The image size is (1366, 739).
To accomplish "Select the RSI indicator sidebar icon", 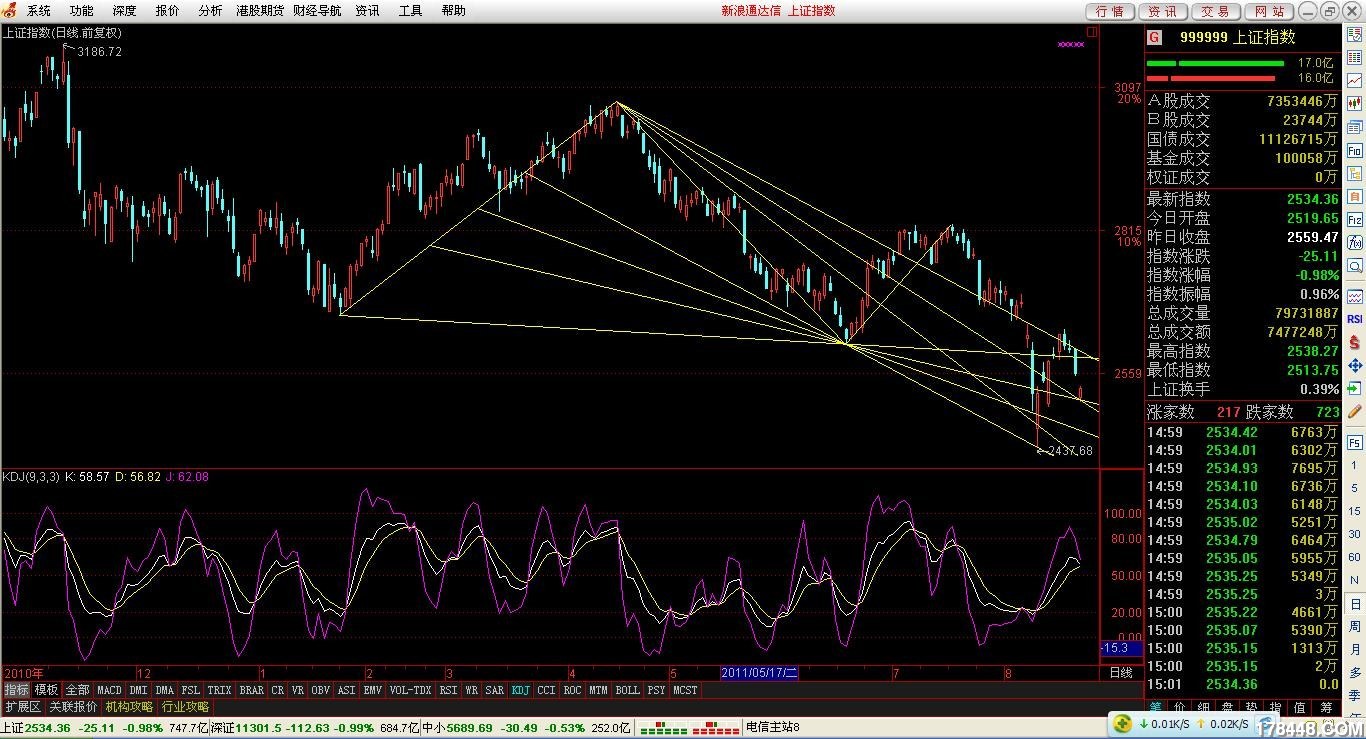I will pyautogui.click(x=1354, y=320).
